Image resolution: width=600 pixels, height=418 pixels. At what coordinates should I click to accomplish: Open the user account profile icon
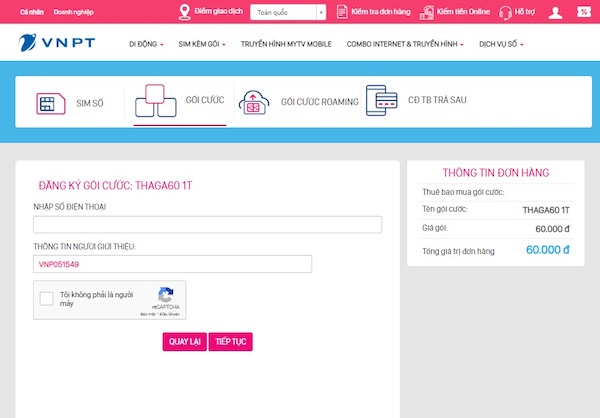tap(555, 12)
